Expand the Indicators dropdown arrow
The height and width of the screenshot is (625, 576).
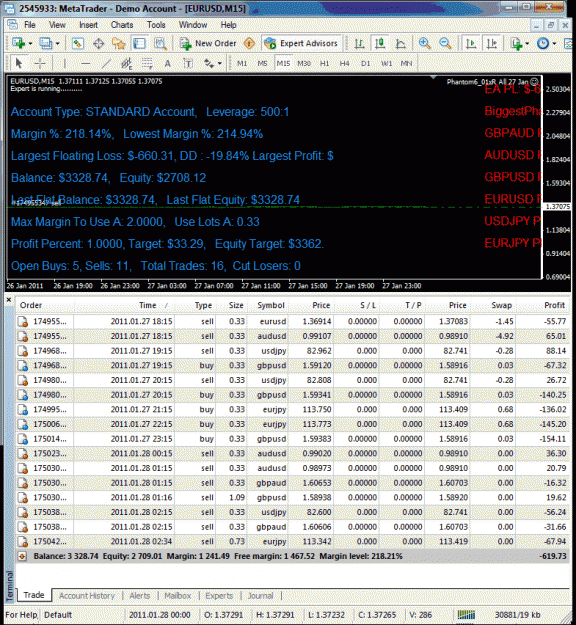pos(527,43)
